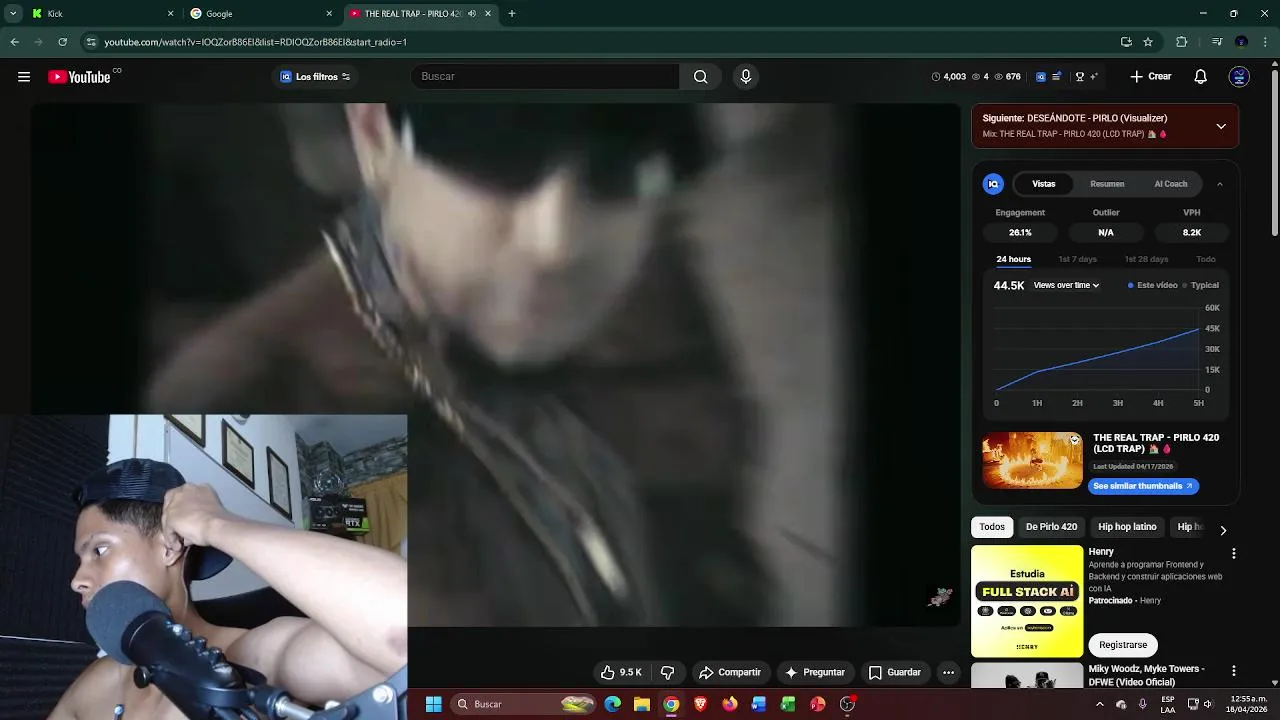Collapse the vidIQ stats panel chevron
Screen dimensions: 1280x720
click(x=1220, y=184)
